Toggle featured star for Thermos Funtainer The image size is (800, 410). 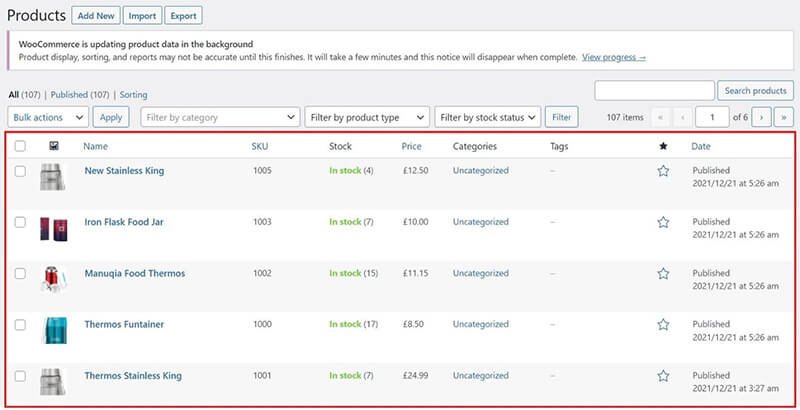663,325
